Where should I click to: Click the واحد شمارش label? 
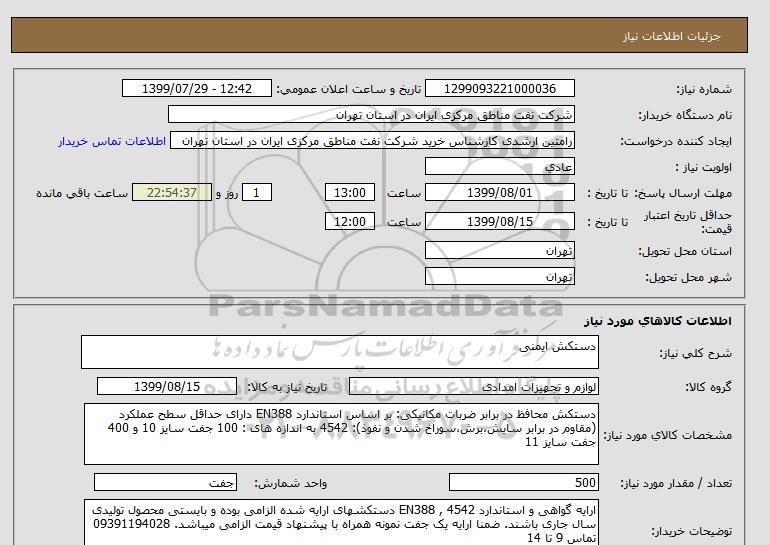point(291,484)
